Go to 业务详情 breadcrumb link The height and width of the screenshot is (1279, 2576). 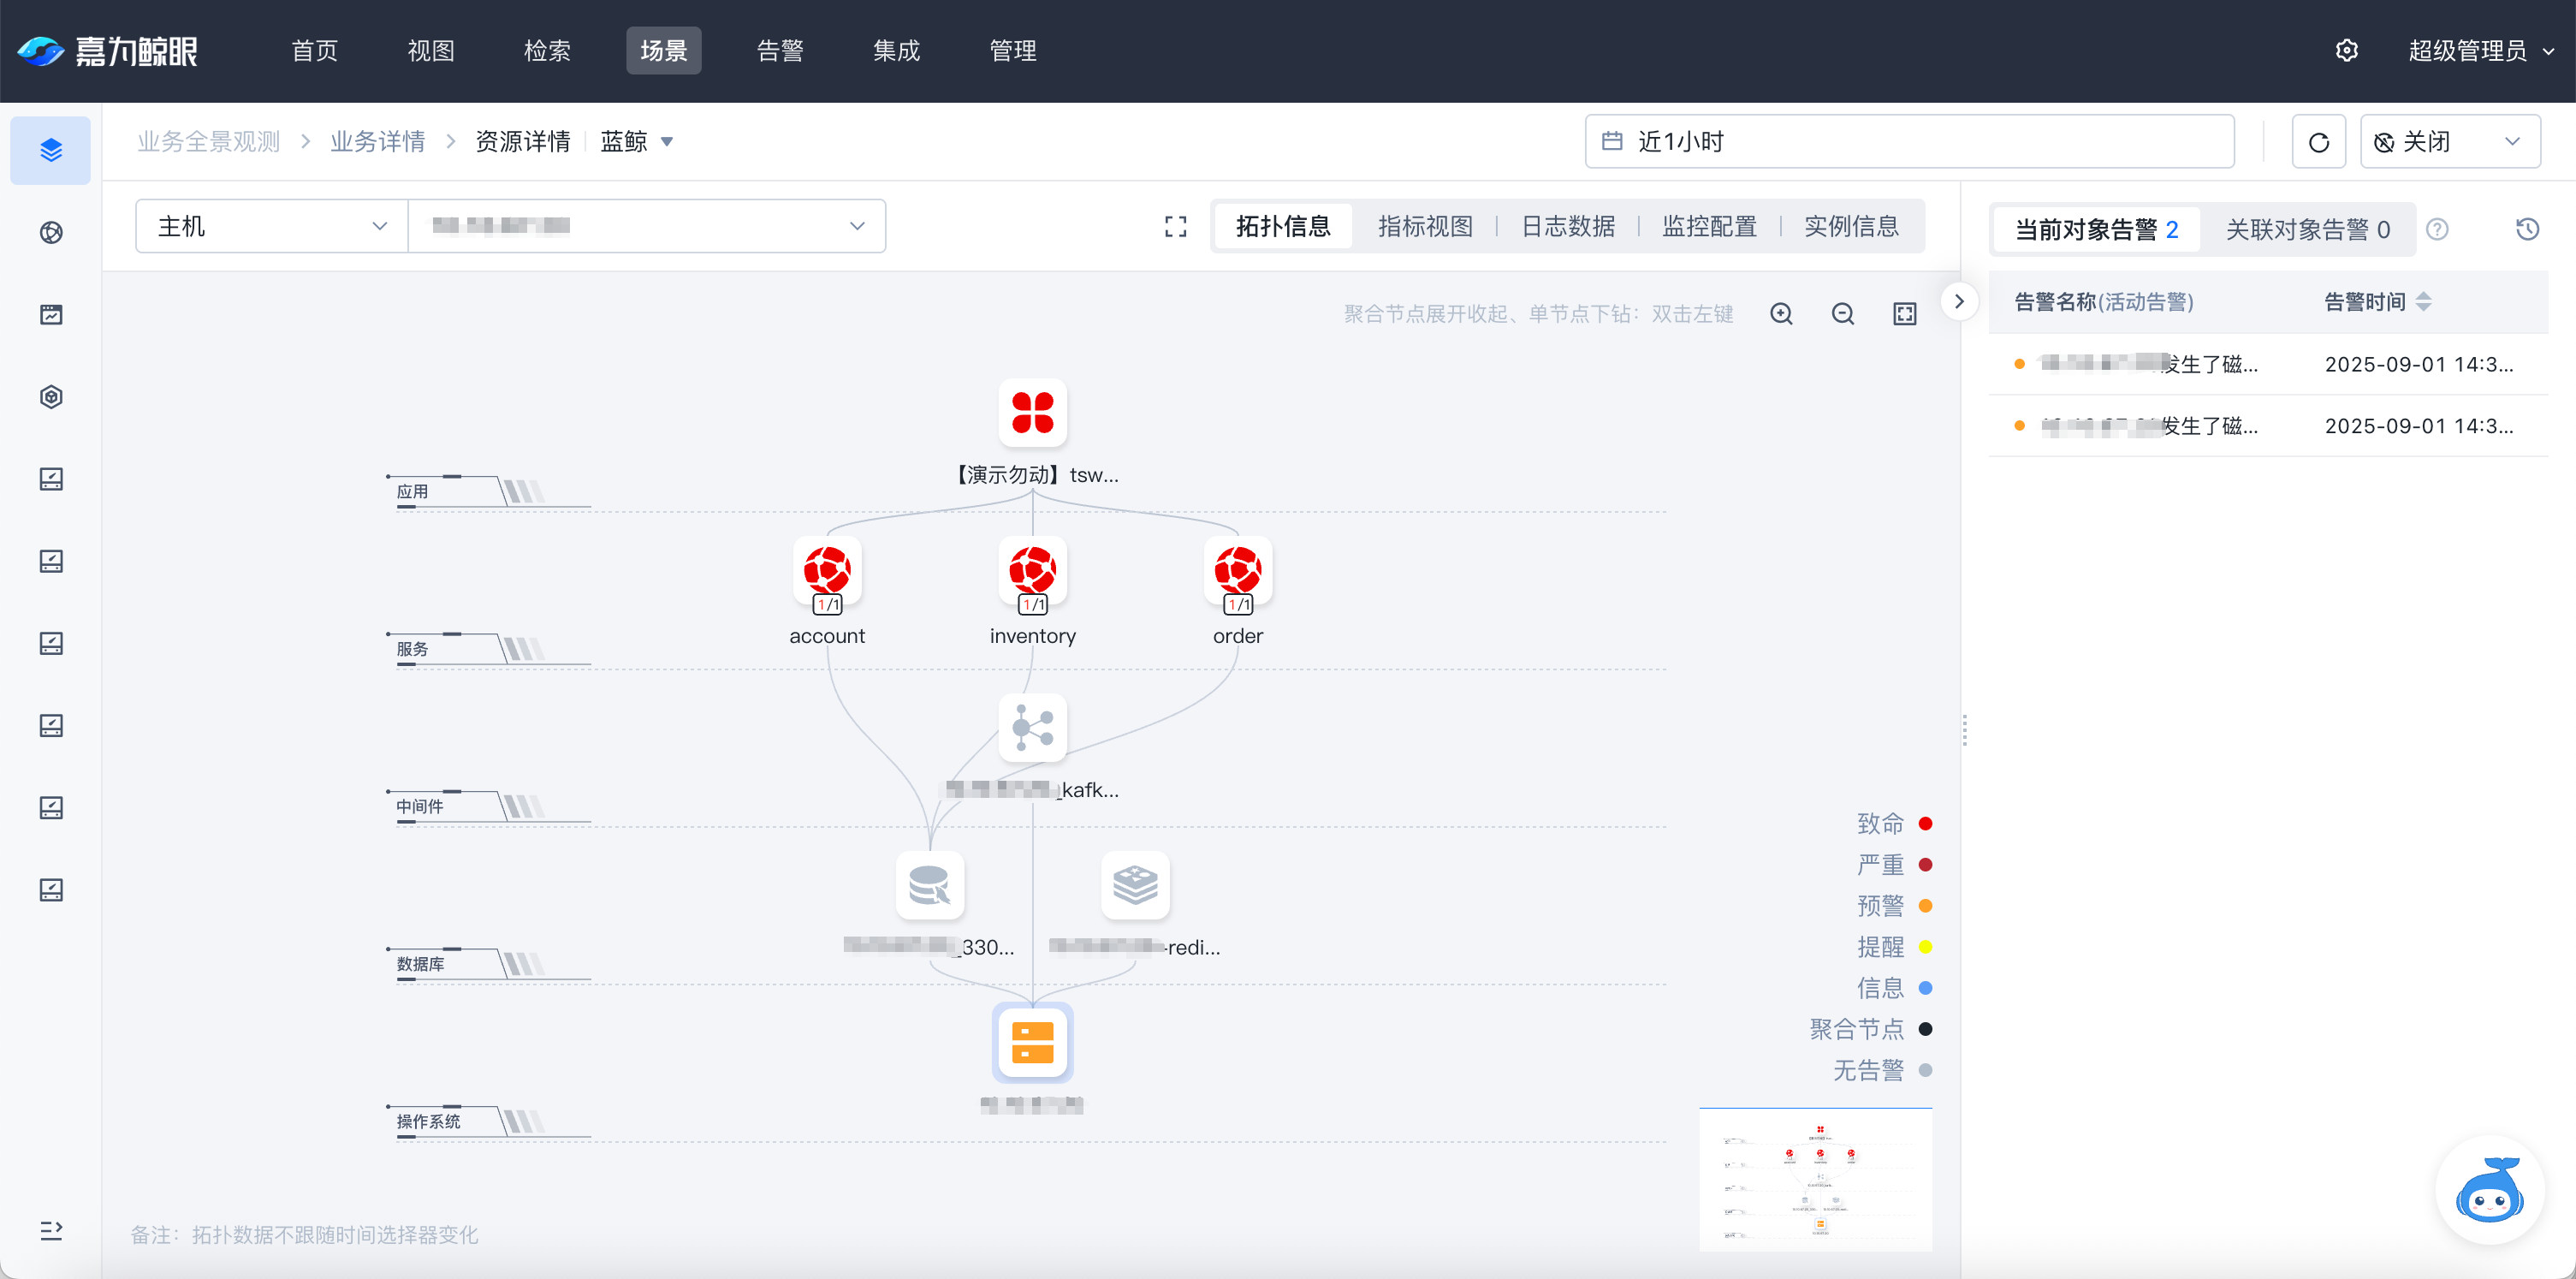point(377,142)
